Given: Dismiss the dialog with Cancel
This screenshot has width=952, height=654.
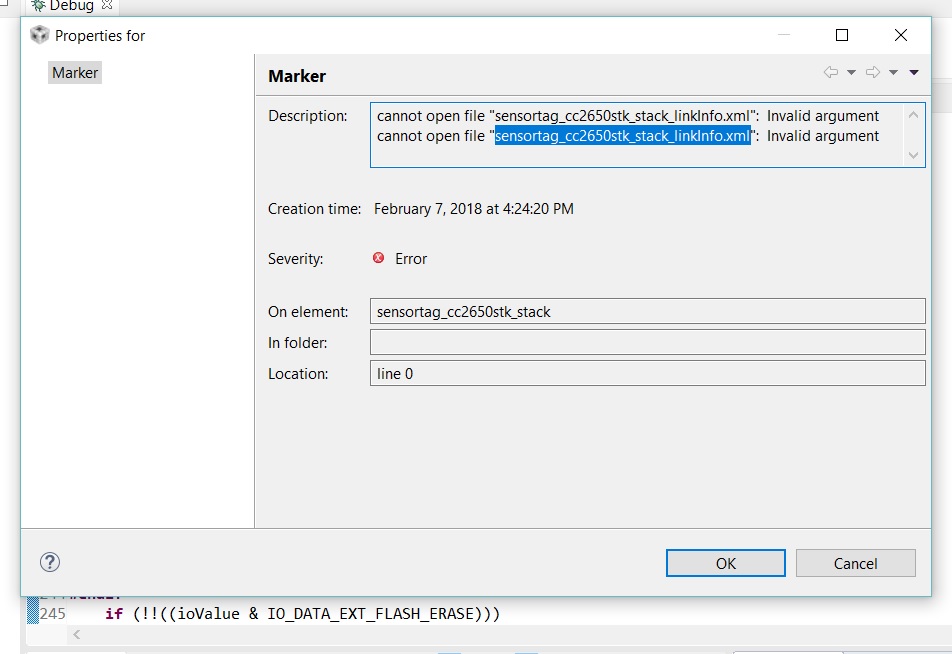Looking at the screenshot, I should pos(855,563).
